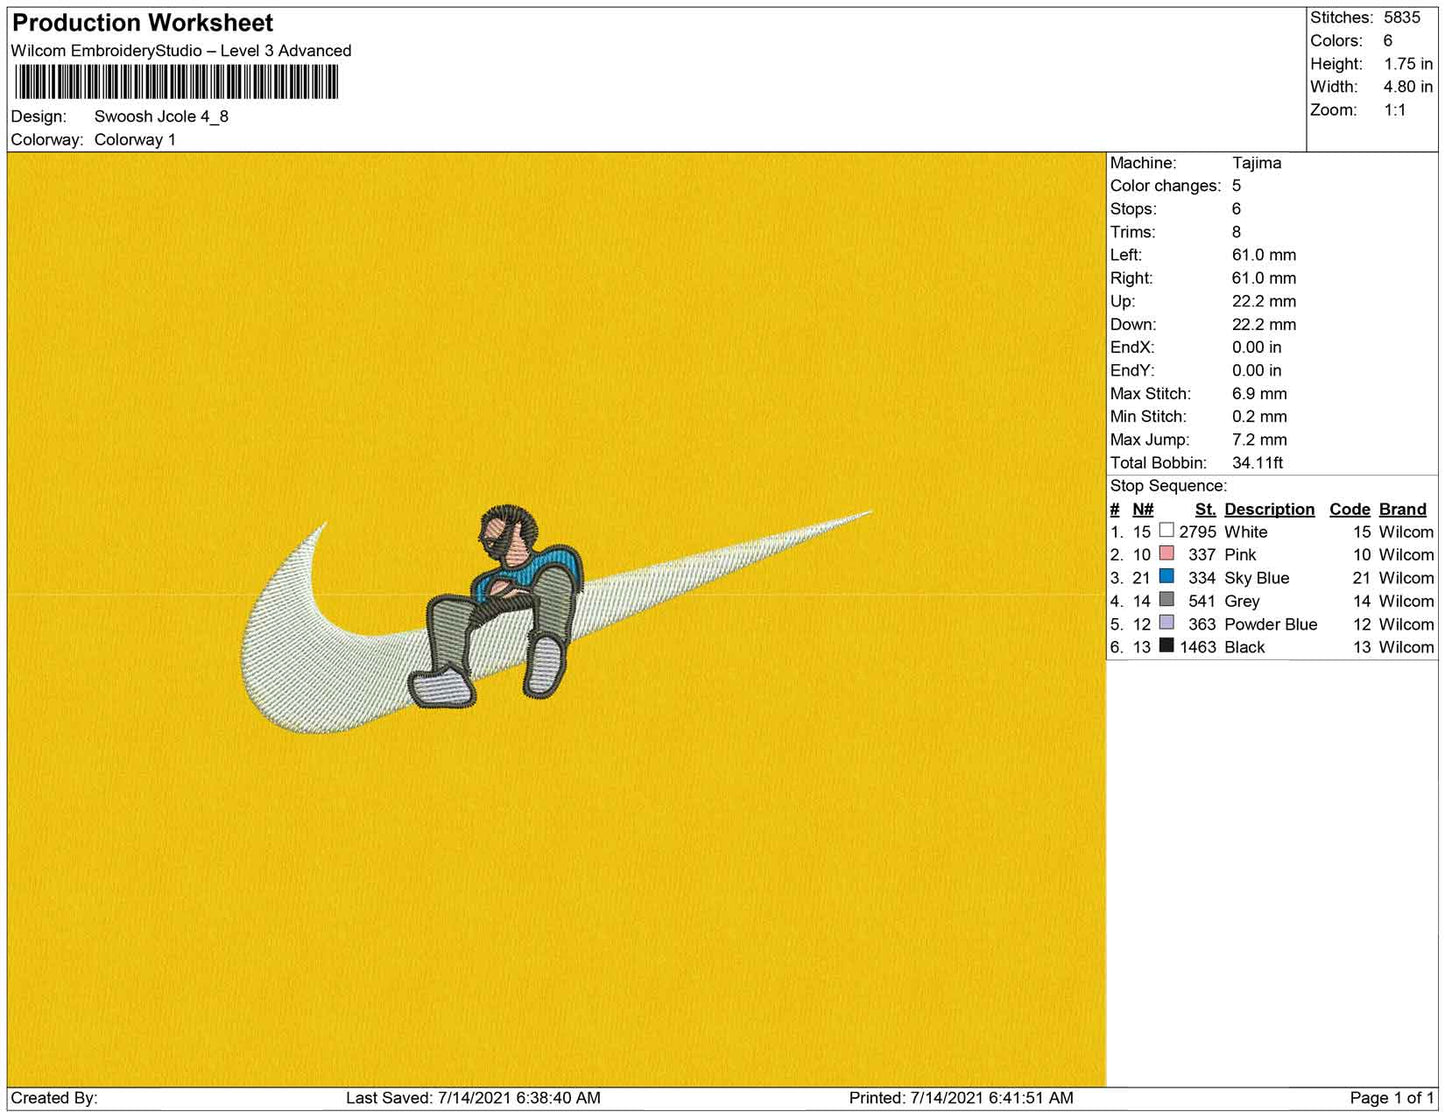Select the stitch count "5835"
1445x1112 pixels.
coord(1402,18)
